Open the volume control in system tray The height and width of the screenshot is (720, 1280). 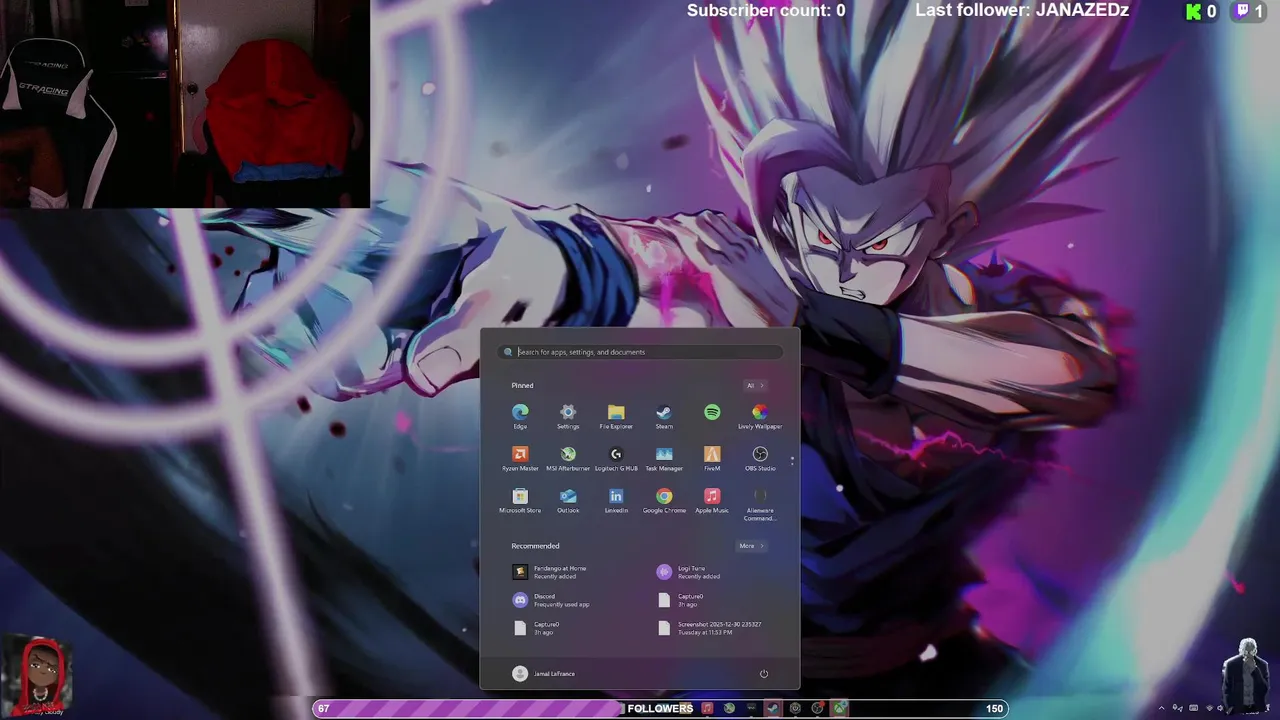coord(1219,709)
